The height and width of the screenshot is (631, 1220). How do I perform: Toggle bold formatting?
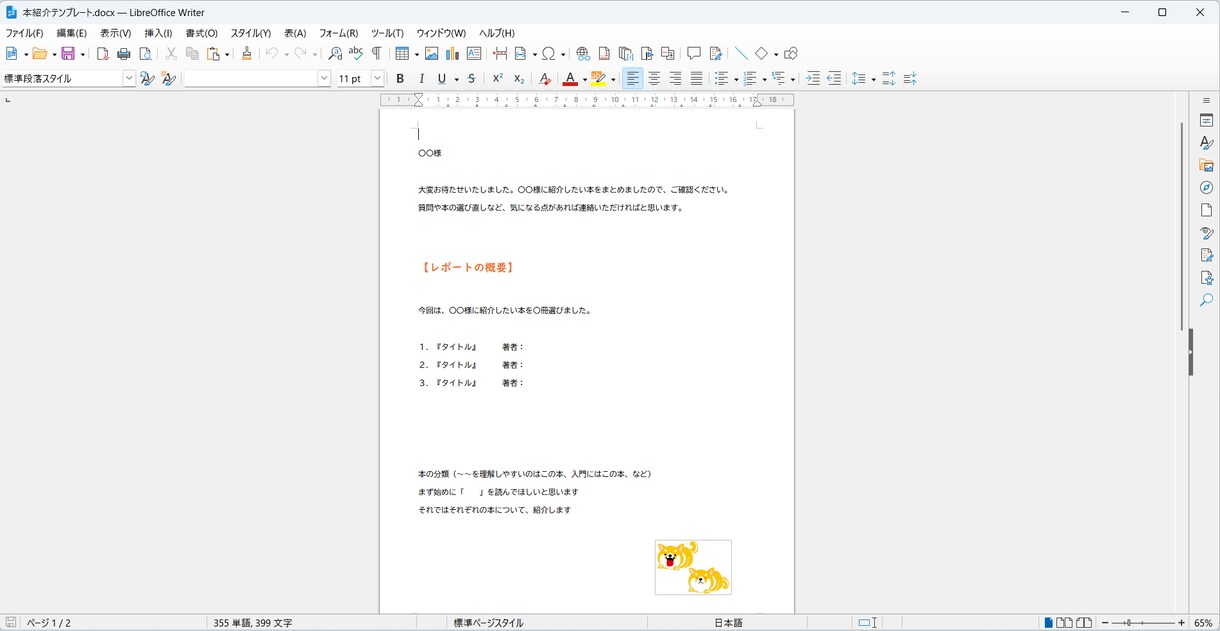click(400, 79)
